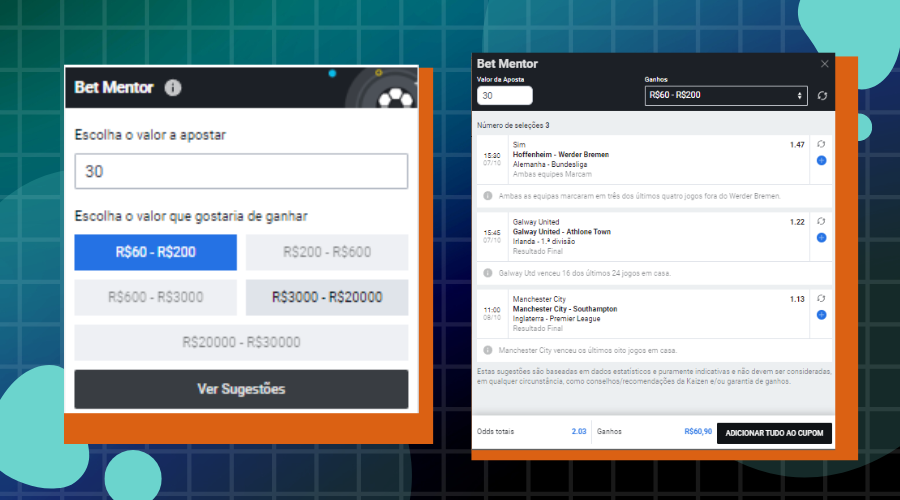Select the R$60 - R$200 winnings range
This screenshot has height=500, width=900.
point(156,252)
